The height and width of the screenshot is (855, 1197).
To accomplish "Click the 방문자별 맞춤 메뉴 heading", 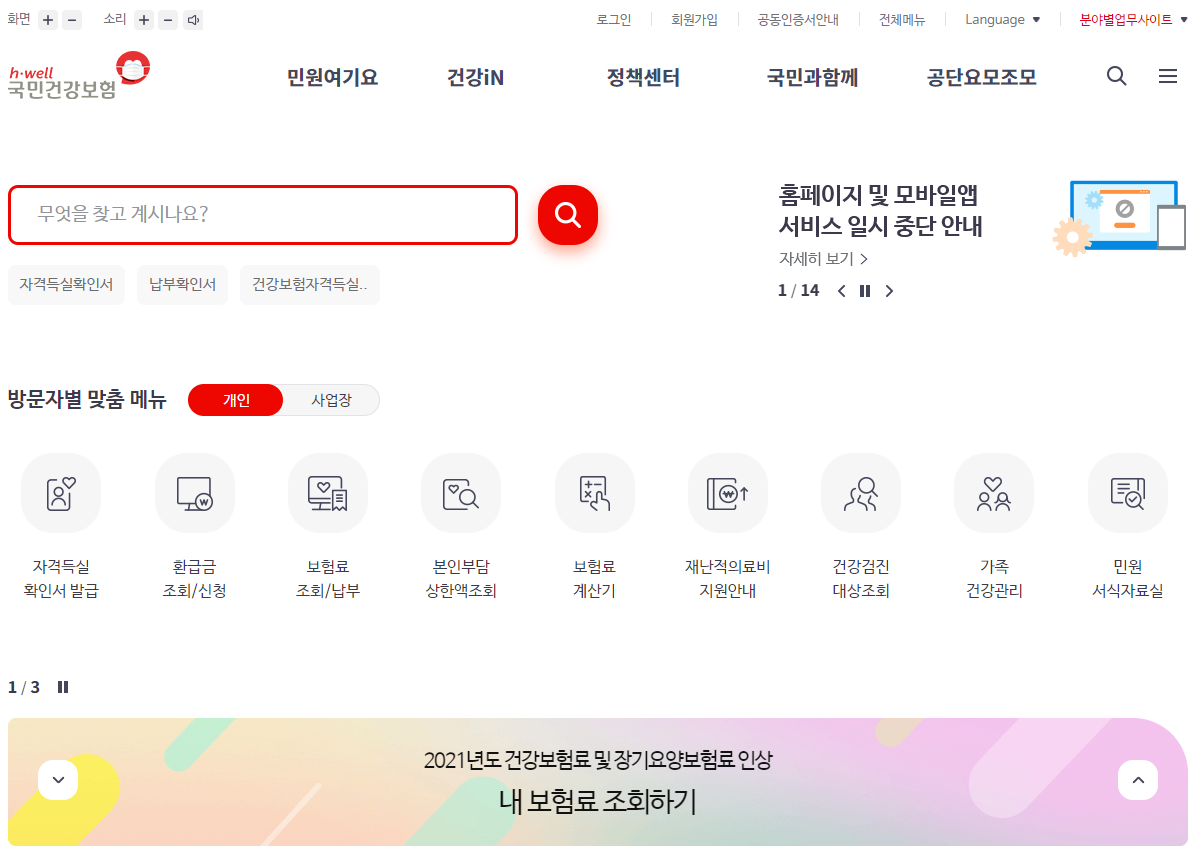I will coord(87,399).
